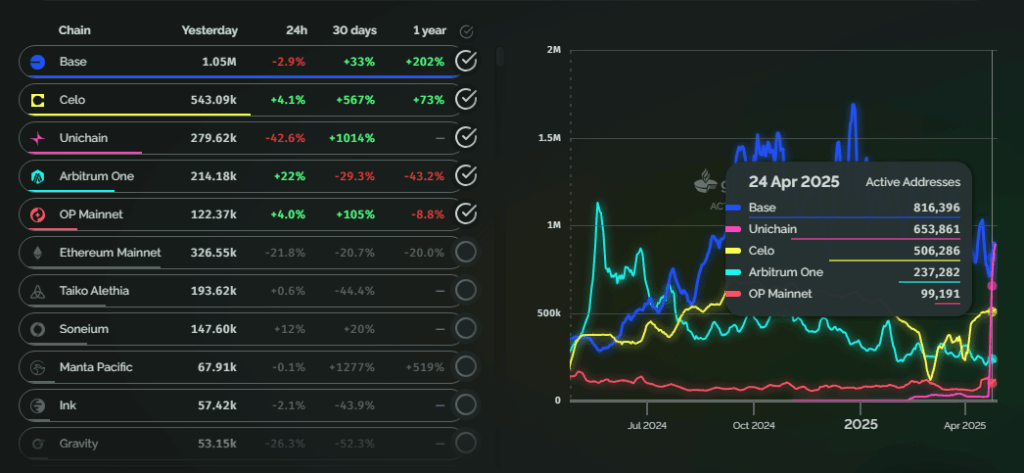
Task: Click the Base chain logo icon
Action: [38, 62]
